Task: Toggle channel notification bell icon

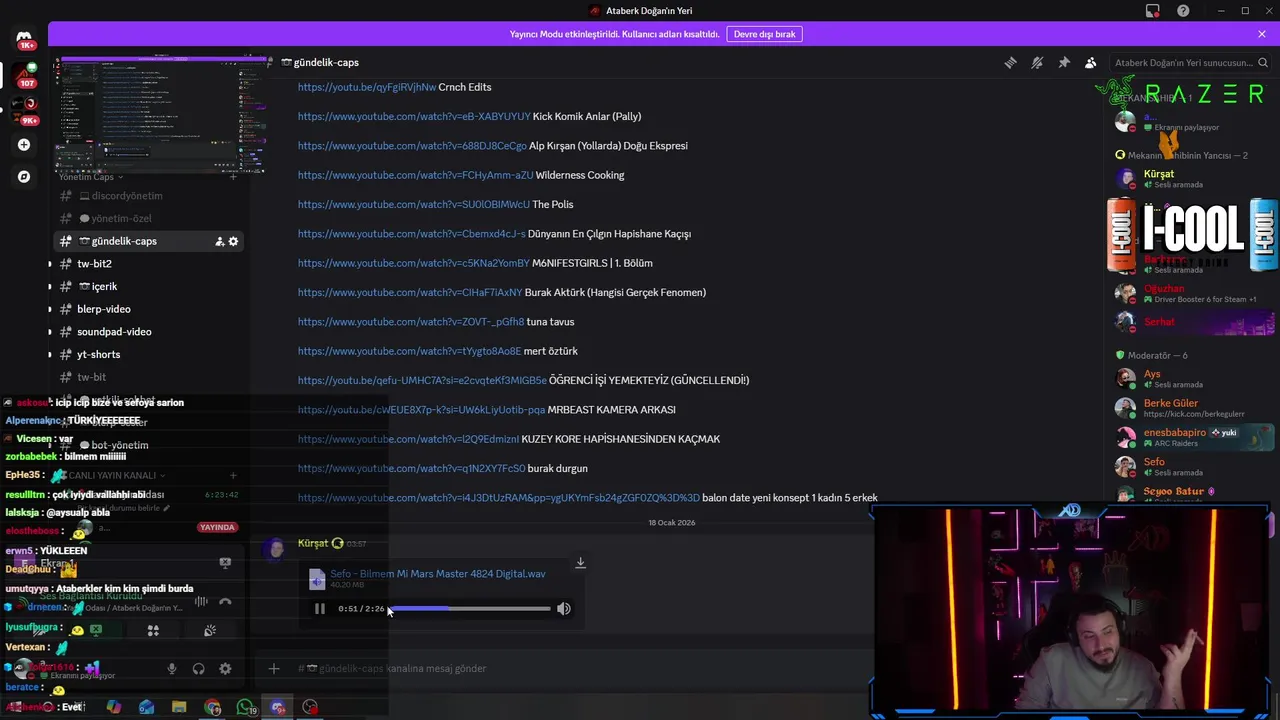Action: [x=1037, y=62]
